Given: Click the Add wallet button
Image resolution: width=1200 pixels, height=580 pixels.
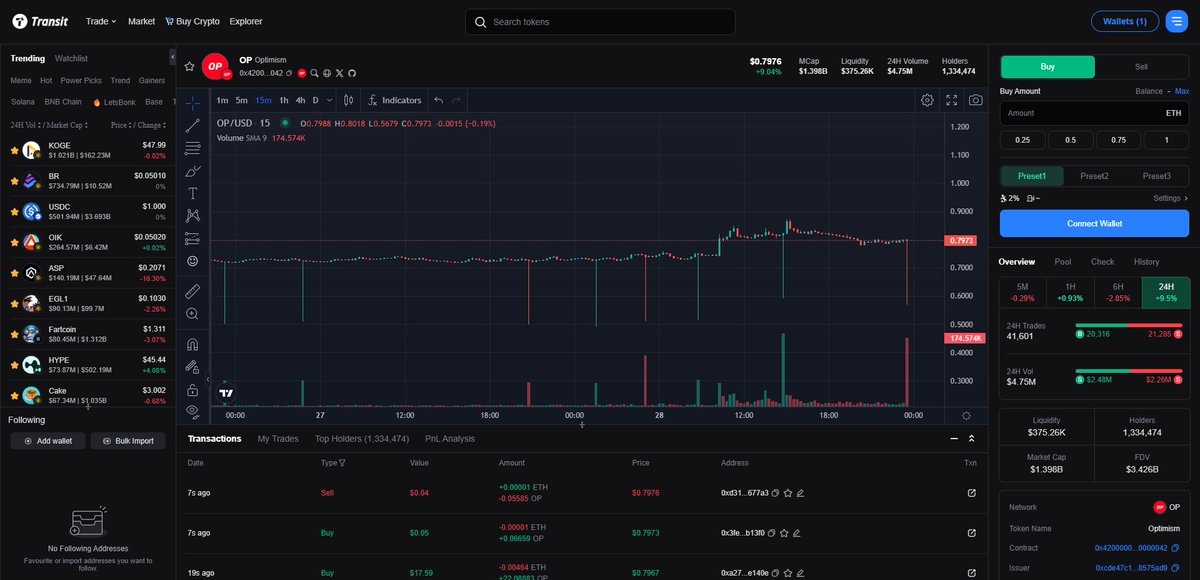Looking at the screenshot, I should coord(47,441).
